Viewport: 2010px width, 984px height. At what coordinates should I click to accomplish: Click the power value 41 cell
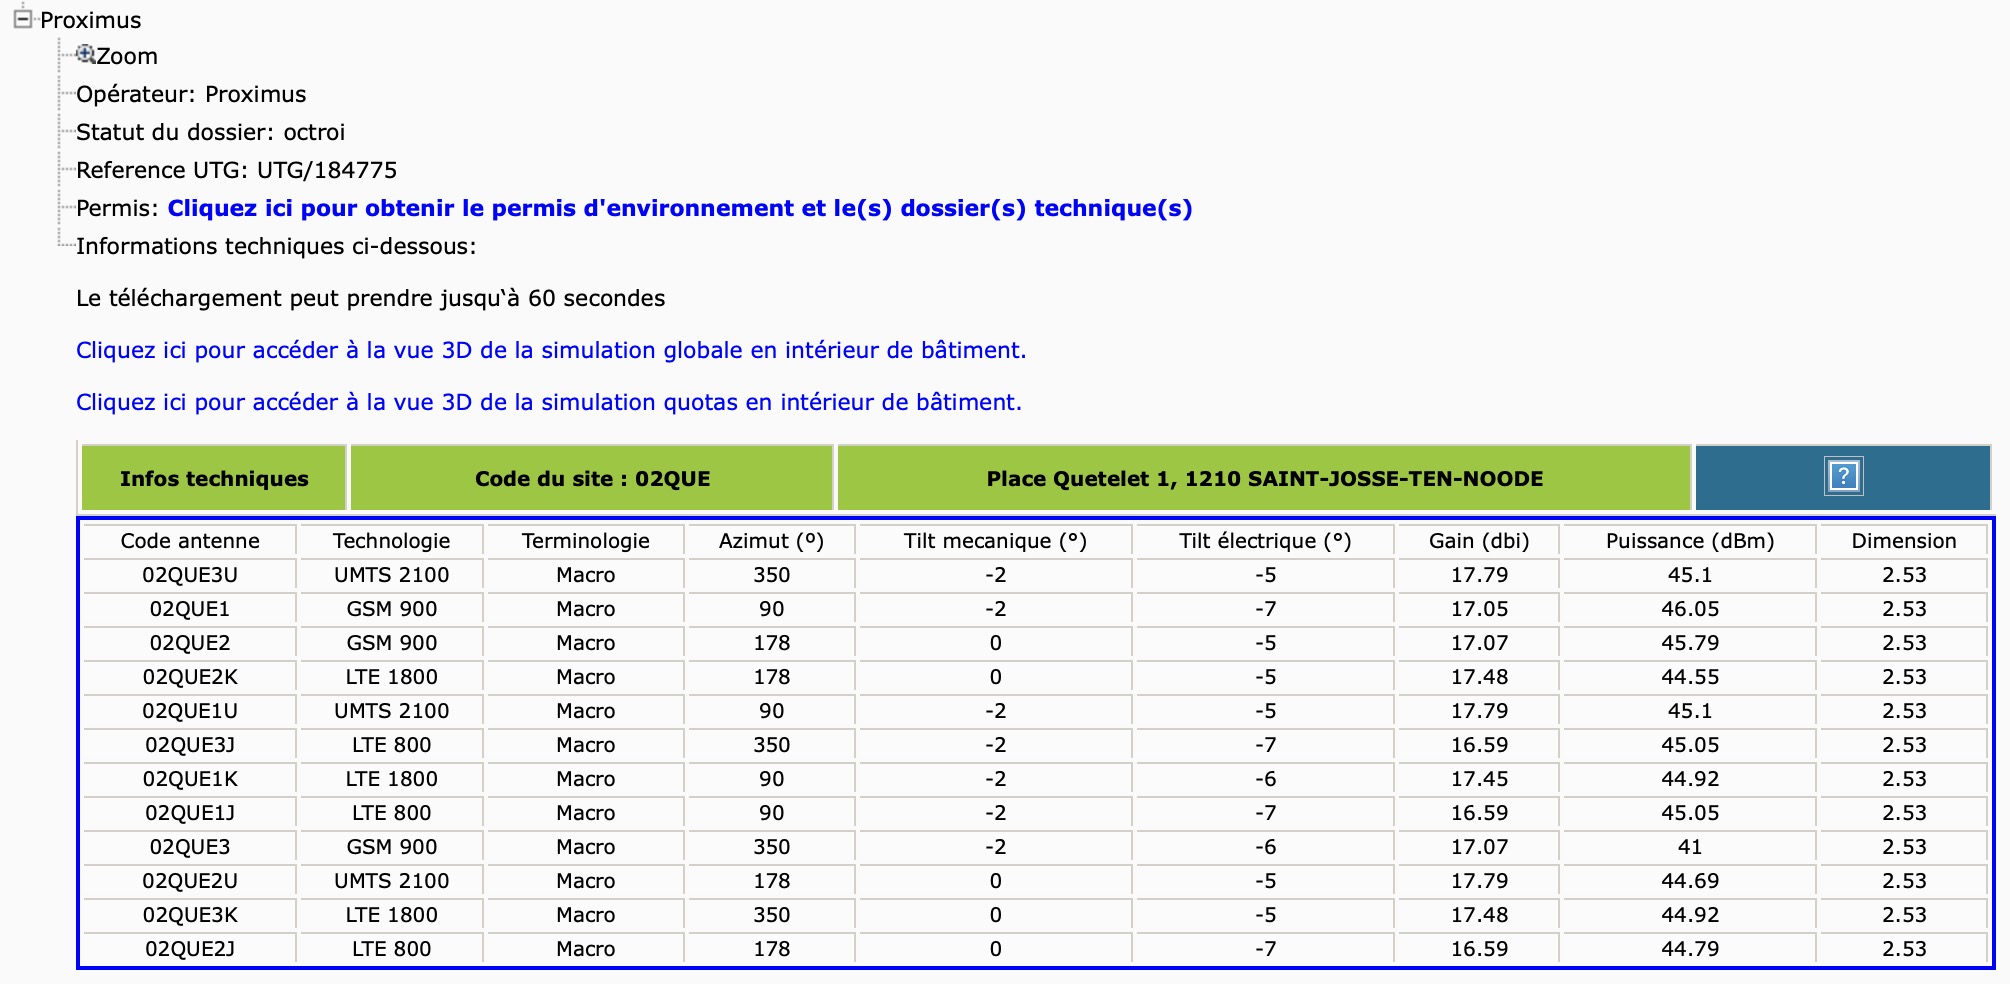coord(1690,847)
